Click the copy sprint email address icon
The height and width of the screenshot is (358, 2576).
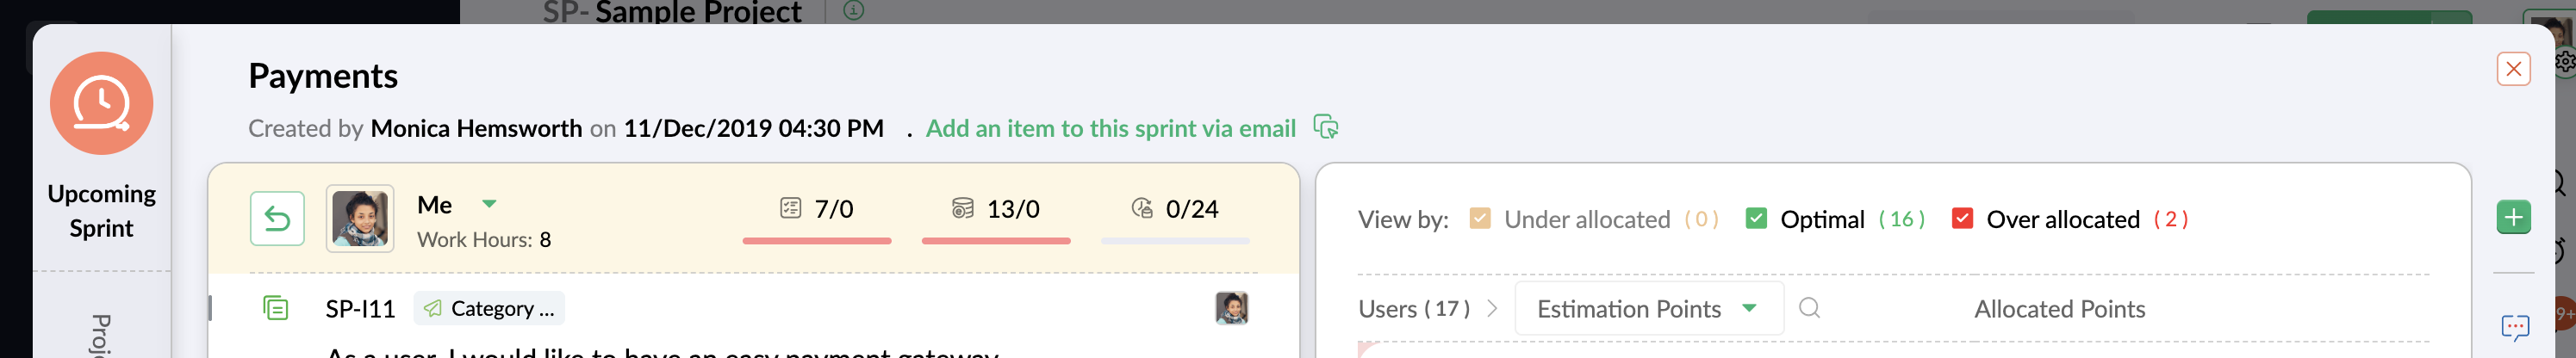point(1326,127)
